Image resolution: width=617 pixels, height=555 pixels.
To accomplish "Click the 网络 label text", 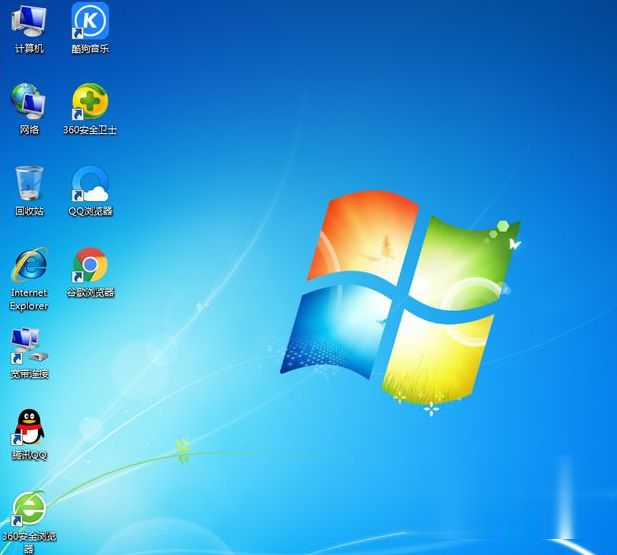I will (29, 130).
